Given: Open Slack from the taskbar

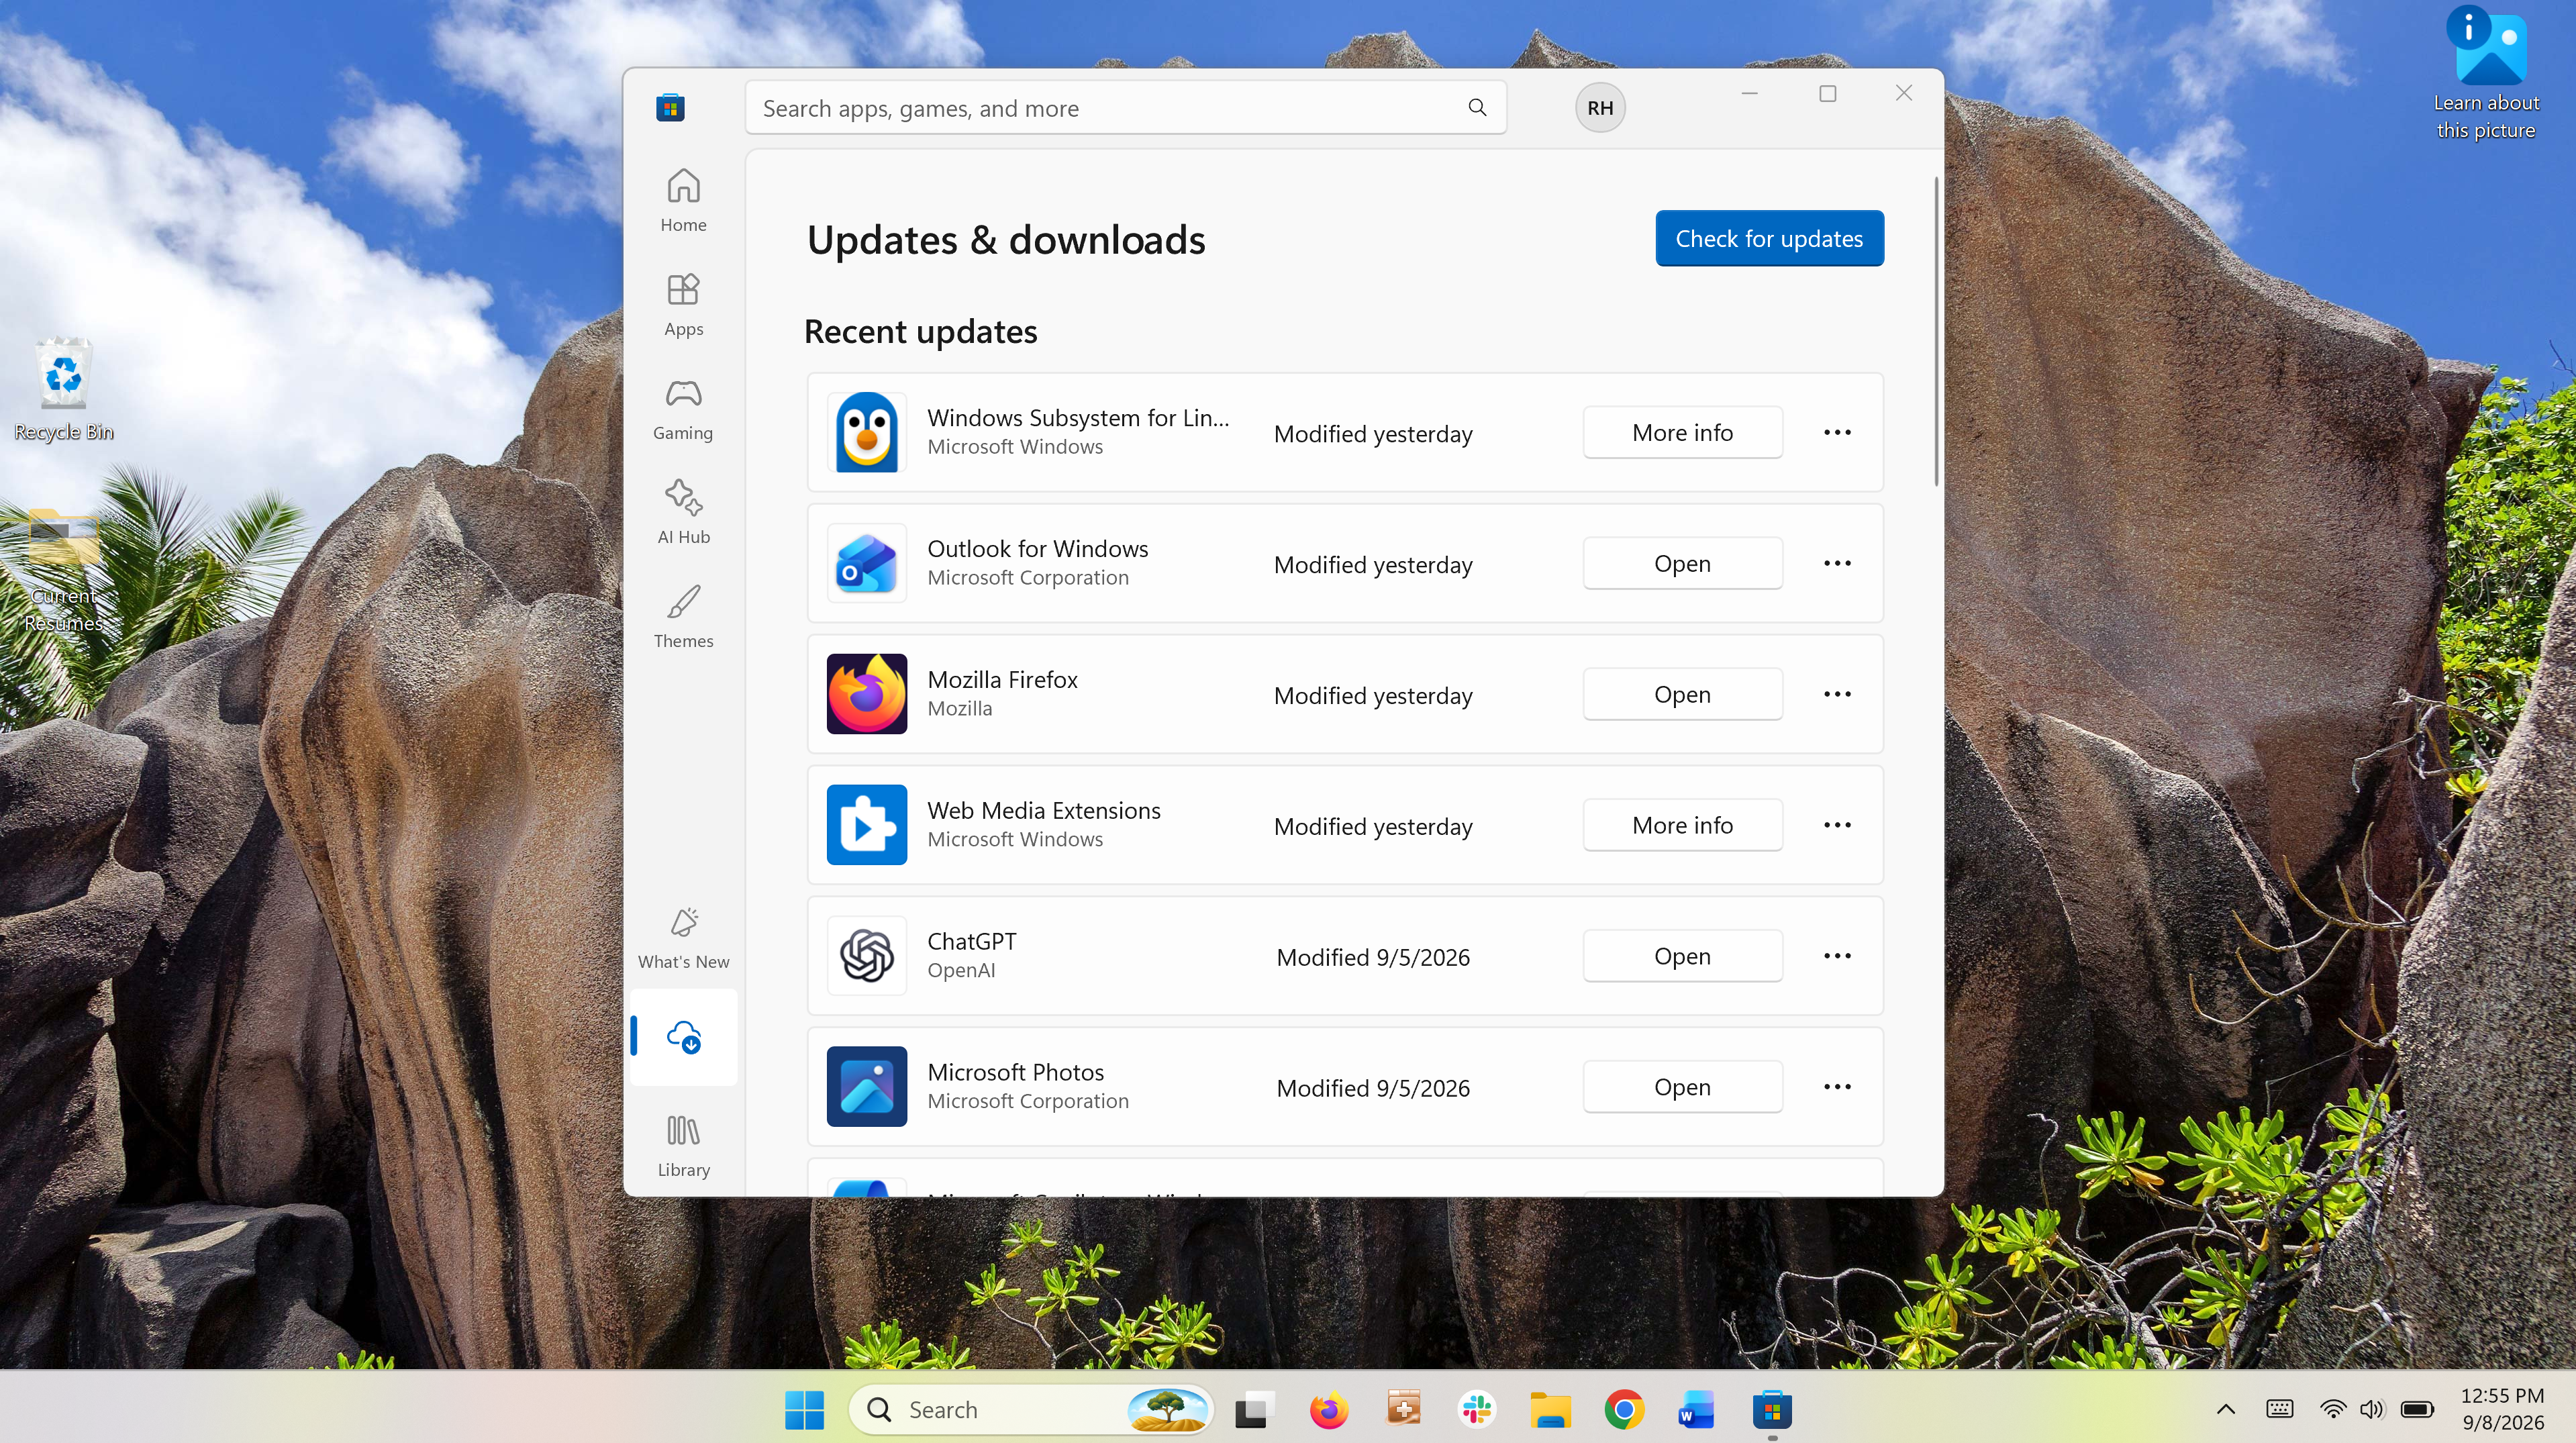Looking at the screenshot, I should point(1476,1410).
